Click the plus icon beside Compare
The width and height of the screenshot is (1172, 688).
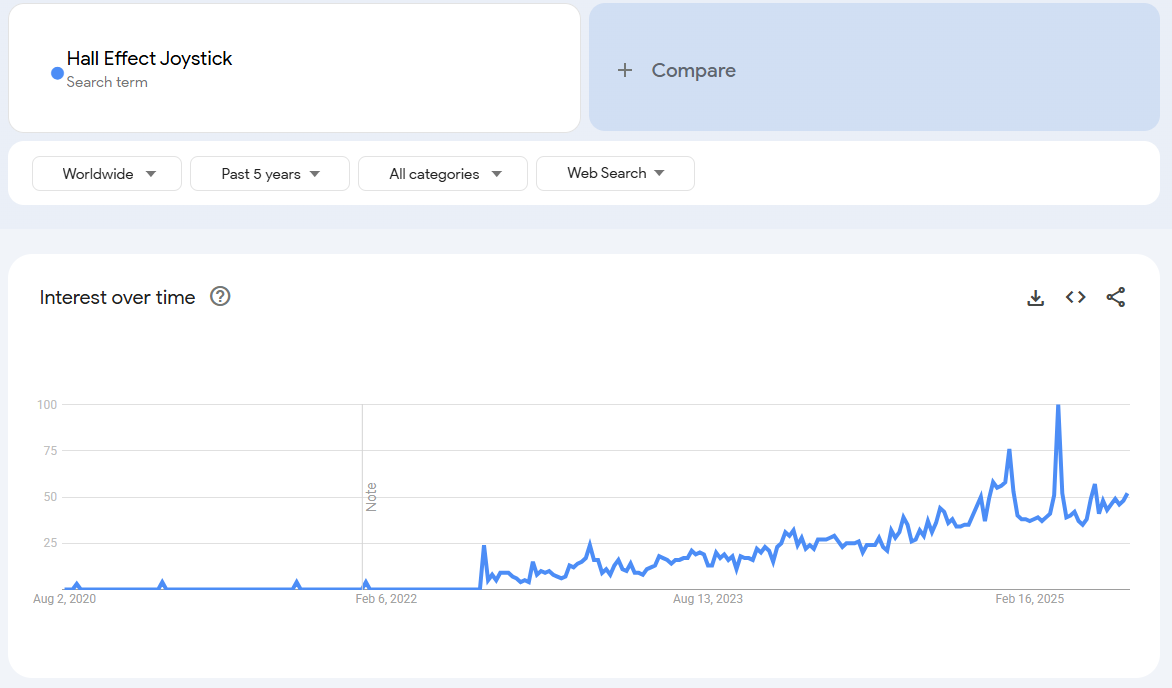(625, 70)
